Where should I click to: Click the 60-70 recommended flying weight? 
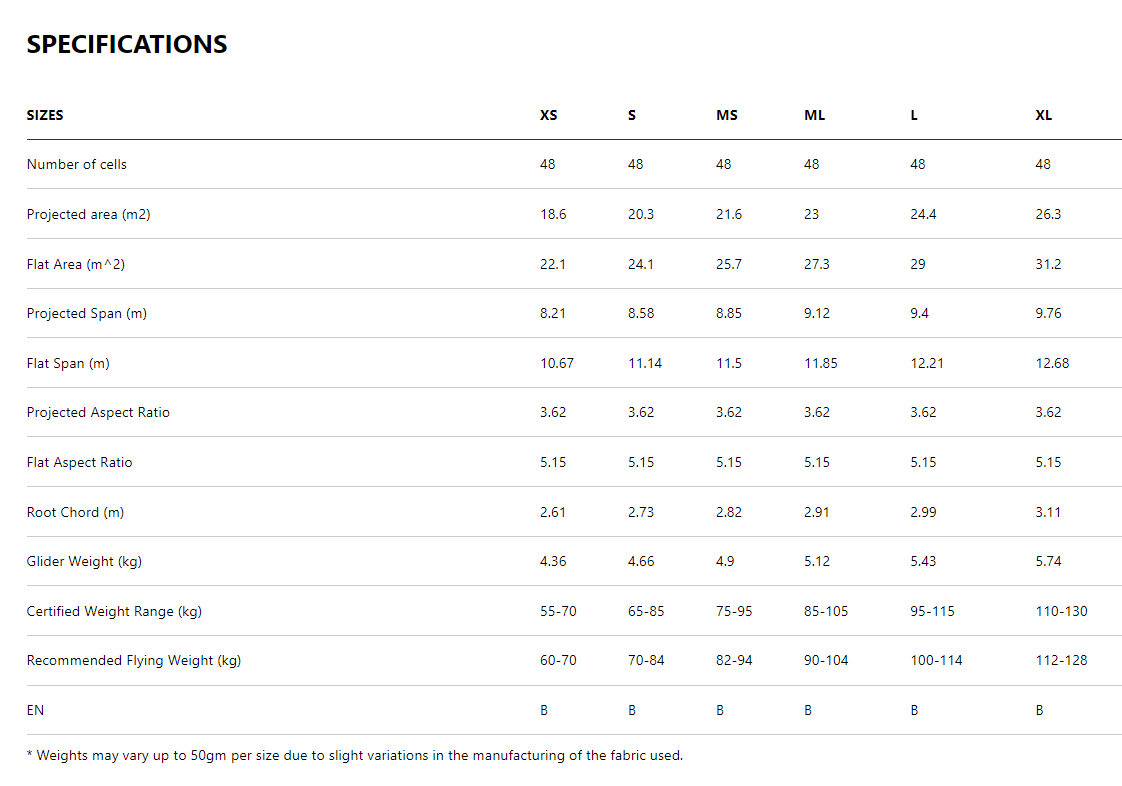[x=558, y=660]
